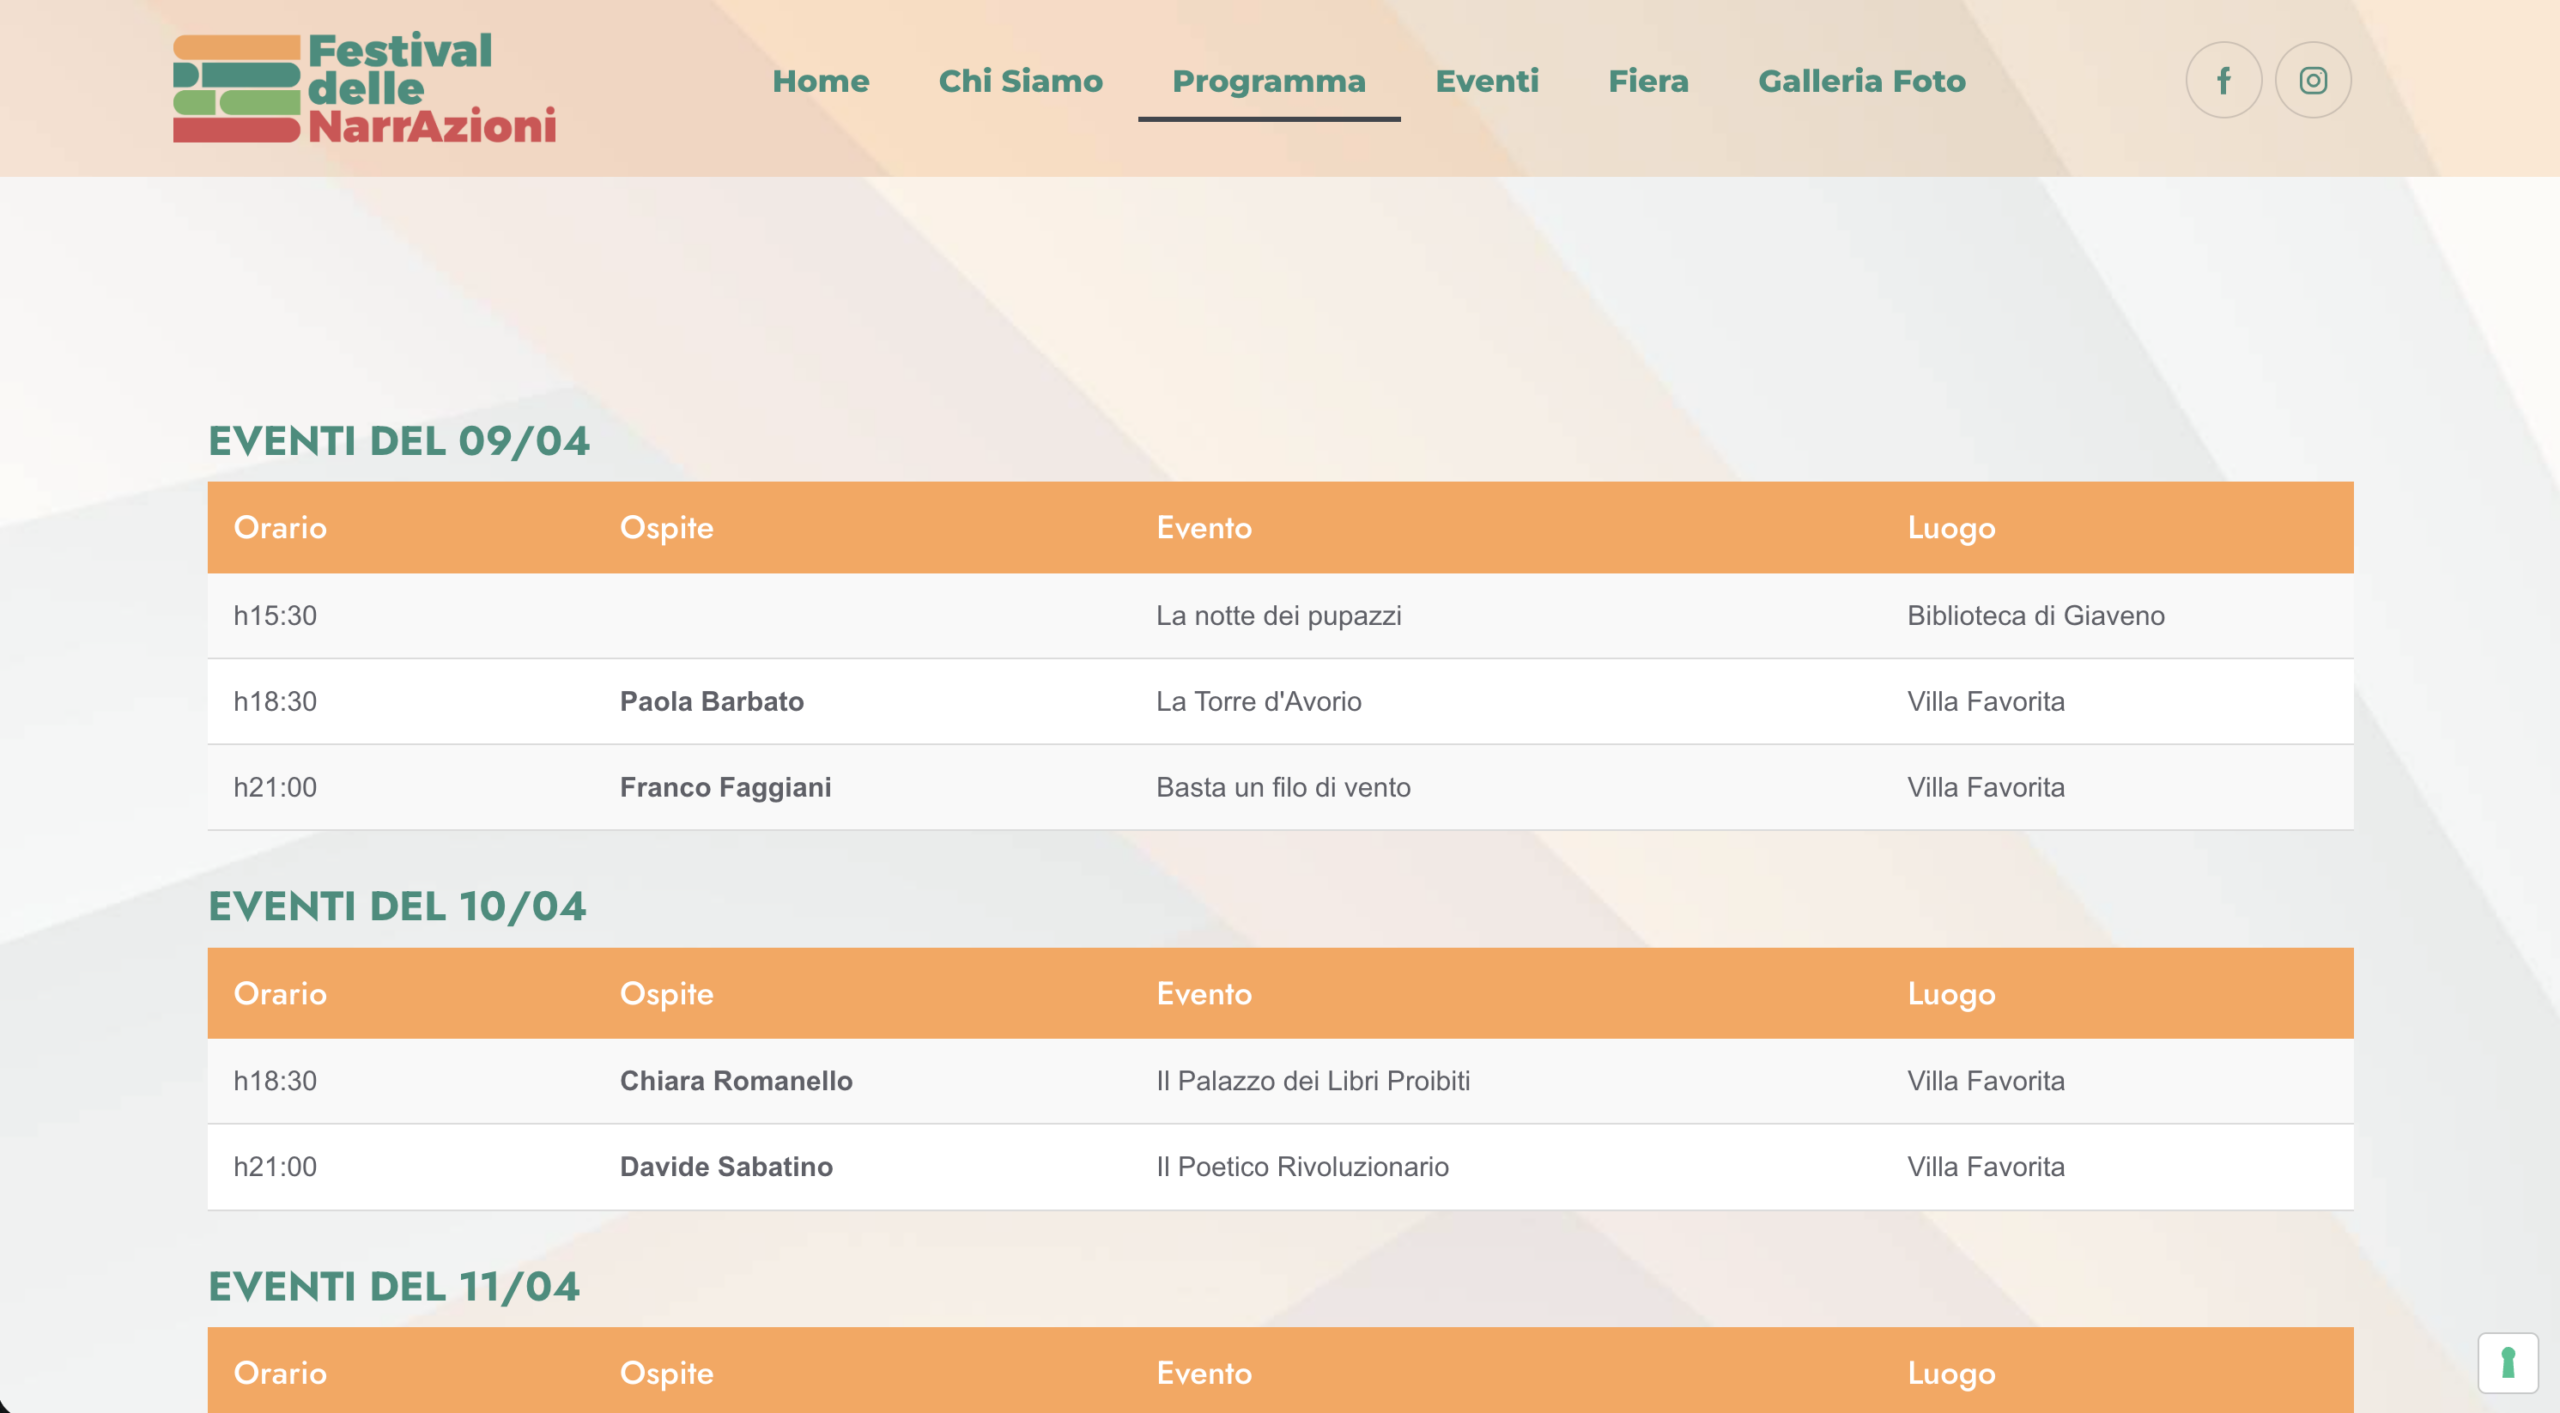Open the Facebook page icon

point(2223,80)
